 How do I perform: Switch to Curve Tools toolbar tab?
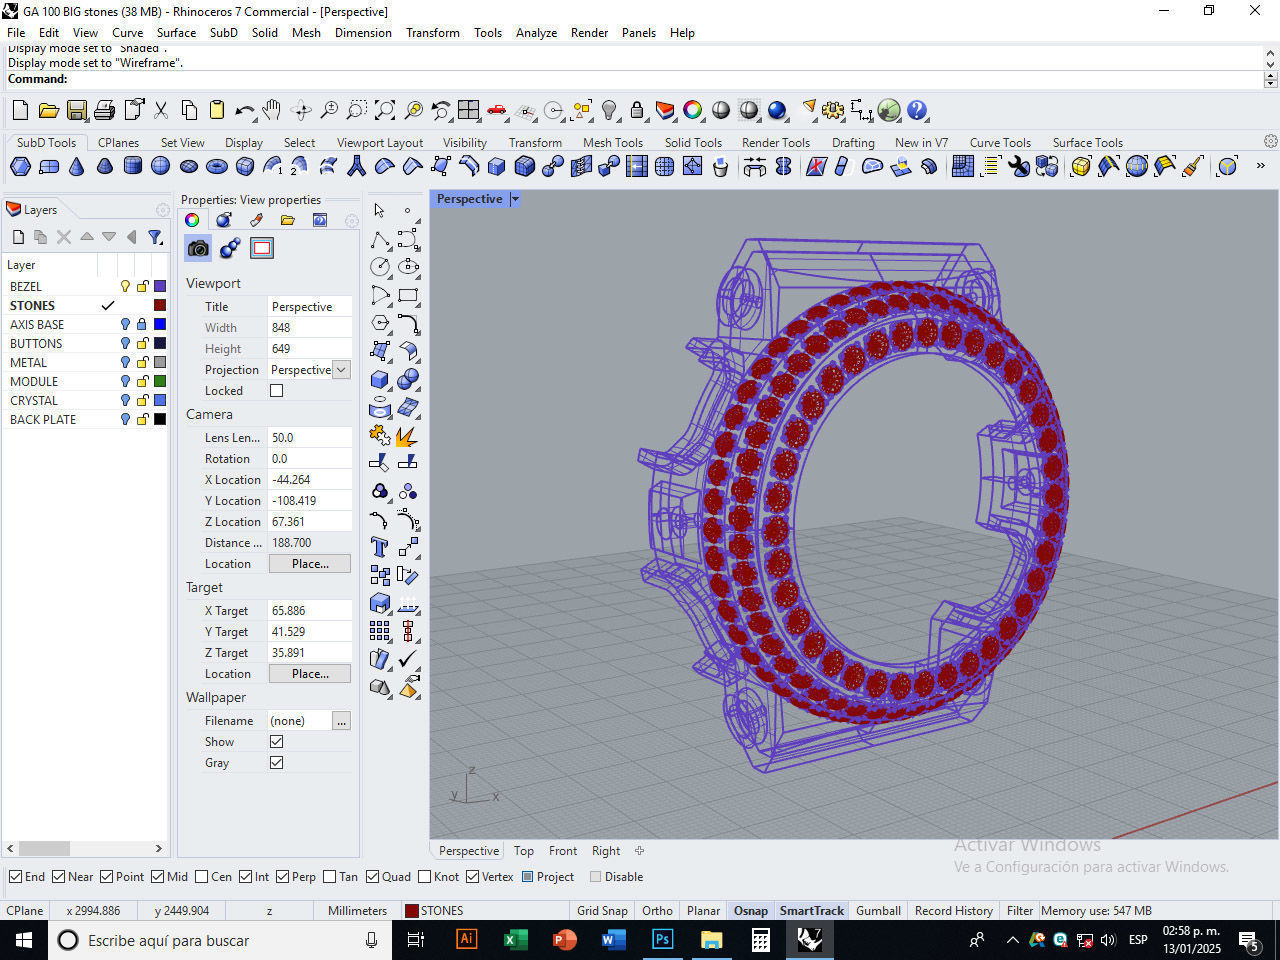tap(1000, 143)
